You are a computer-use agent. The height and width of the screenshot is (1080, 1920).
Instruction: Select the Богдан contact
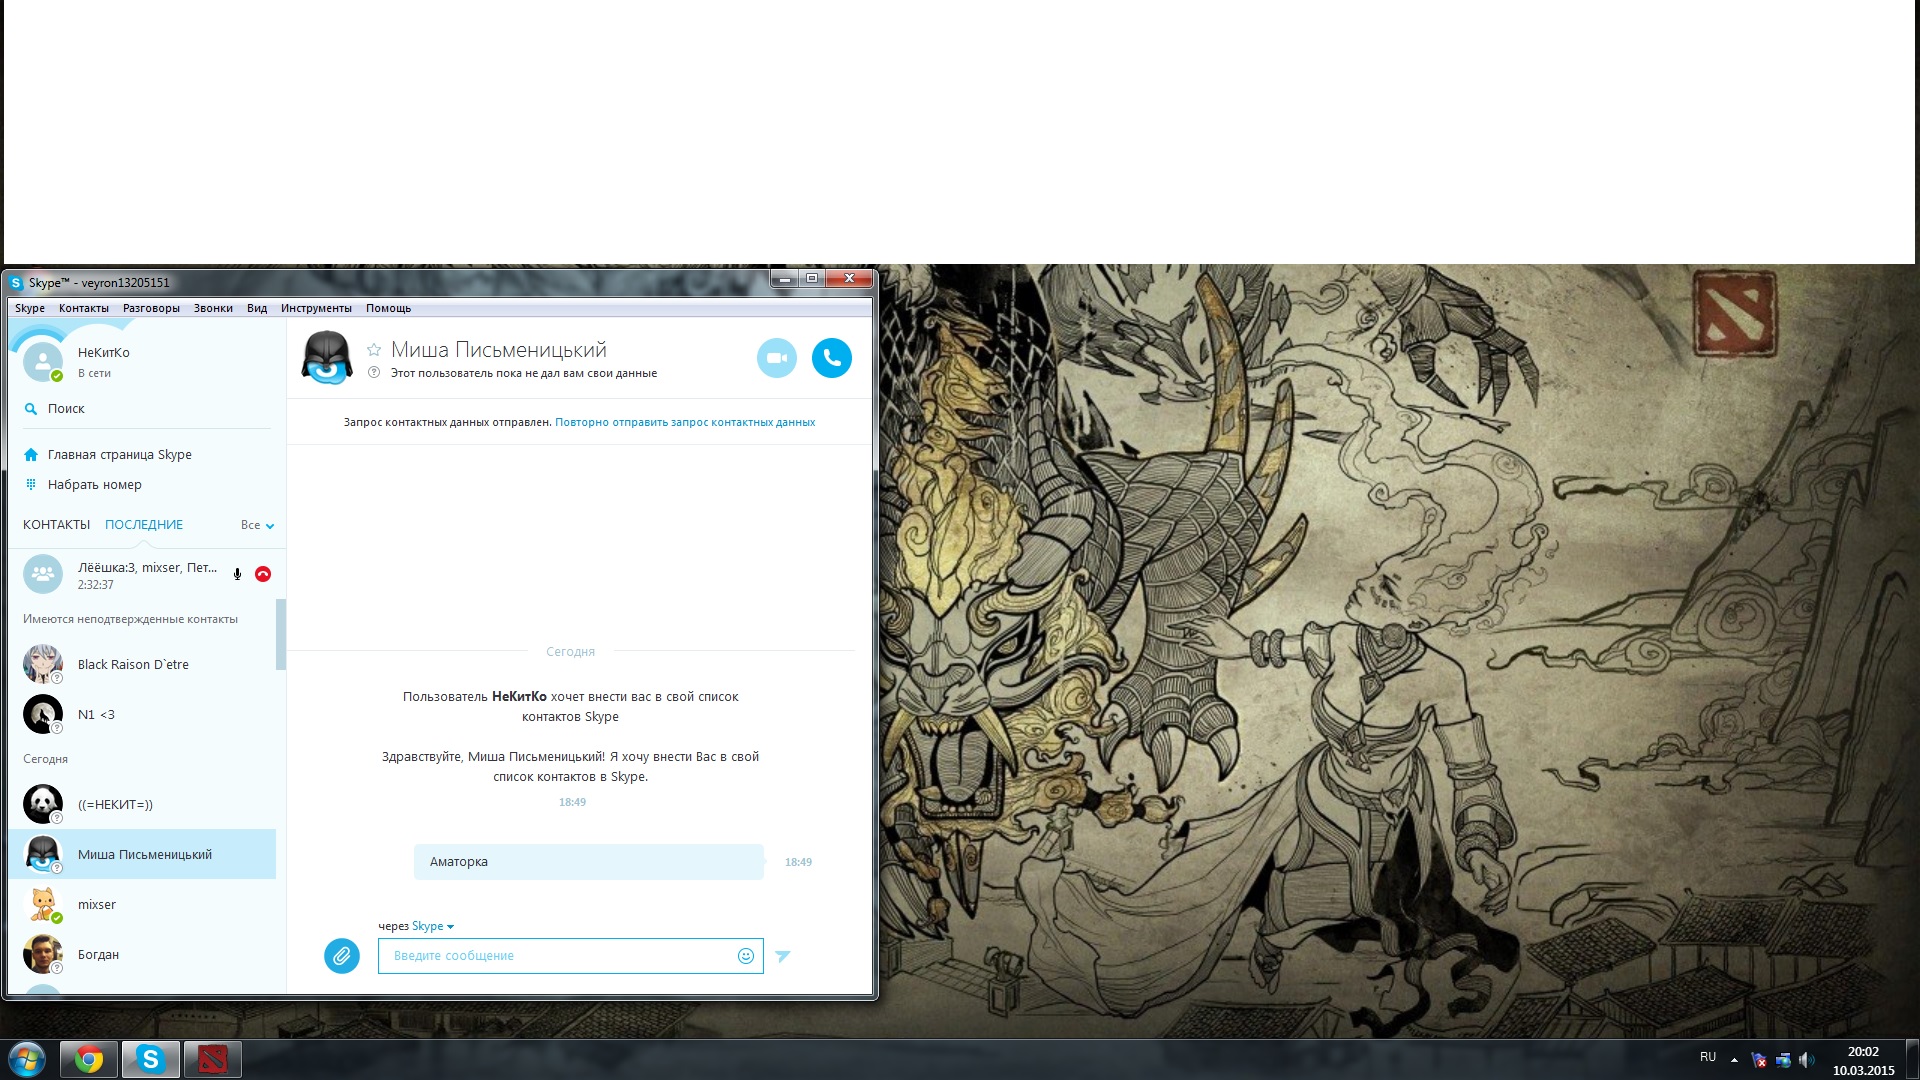(x=142, y=954)
